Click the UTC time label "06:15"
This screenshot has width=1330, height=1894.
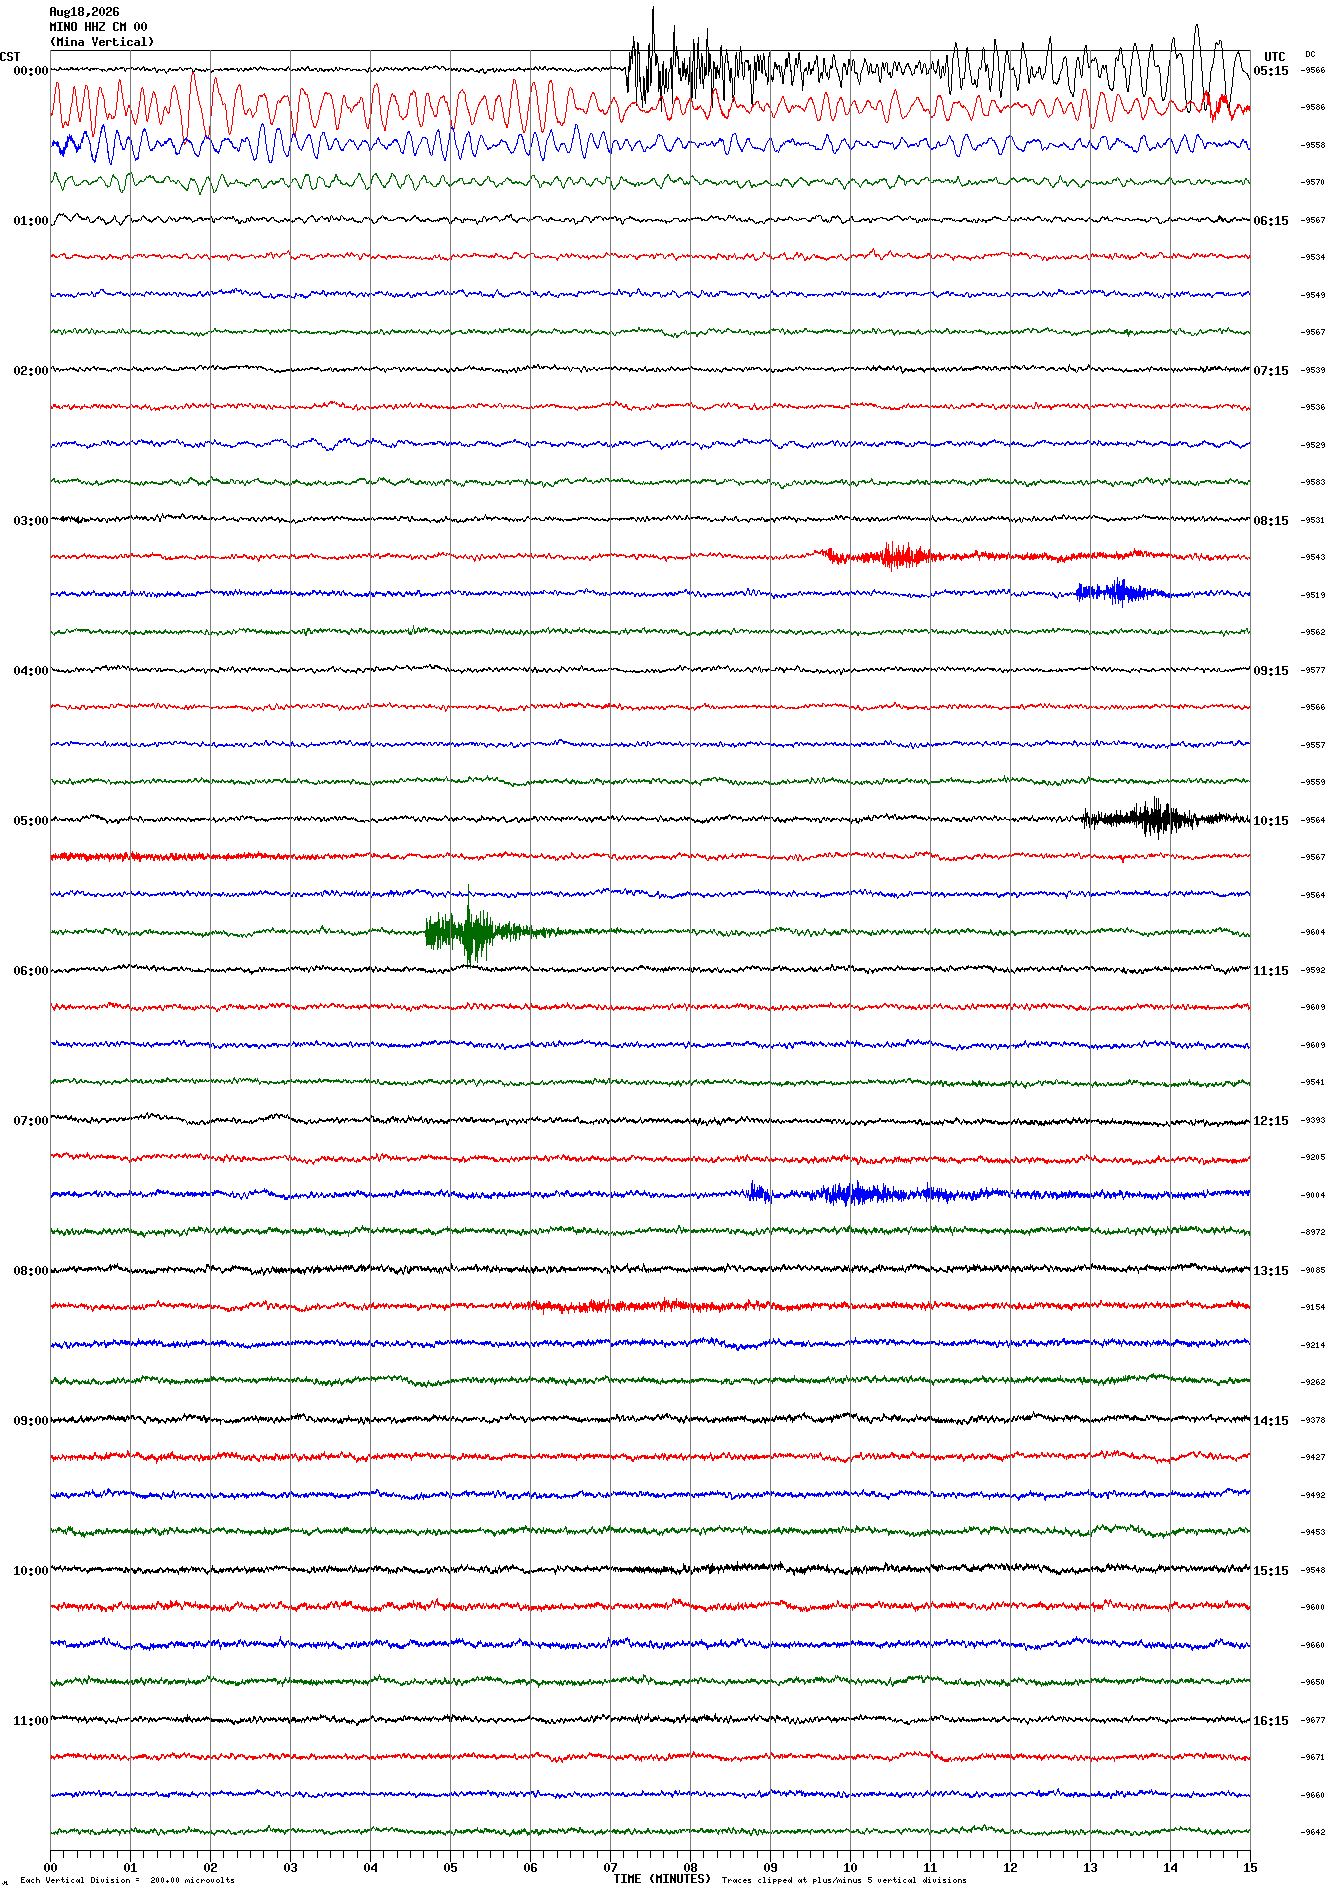(x=1271, y=221)
